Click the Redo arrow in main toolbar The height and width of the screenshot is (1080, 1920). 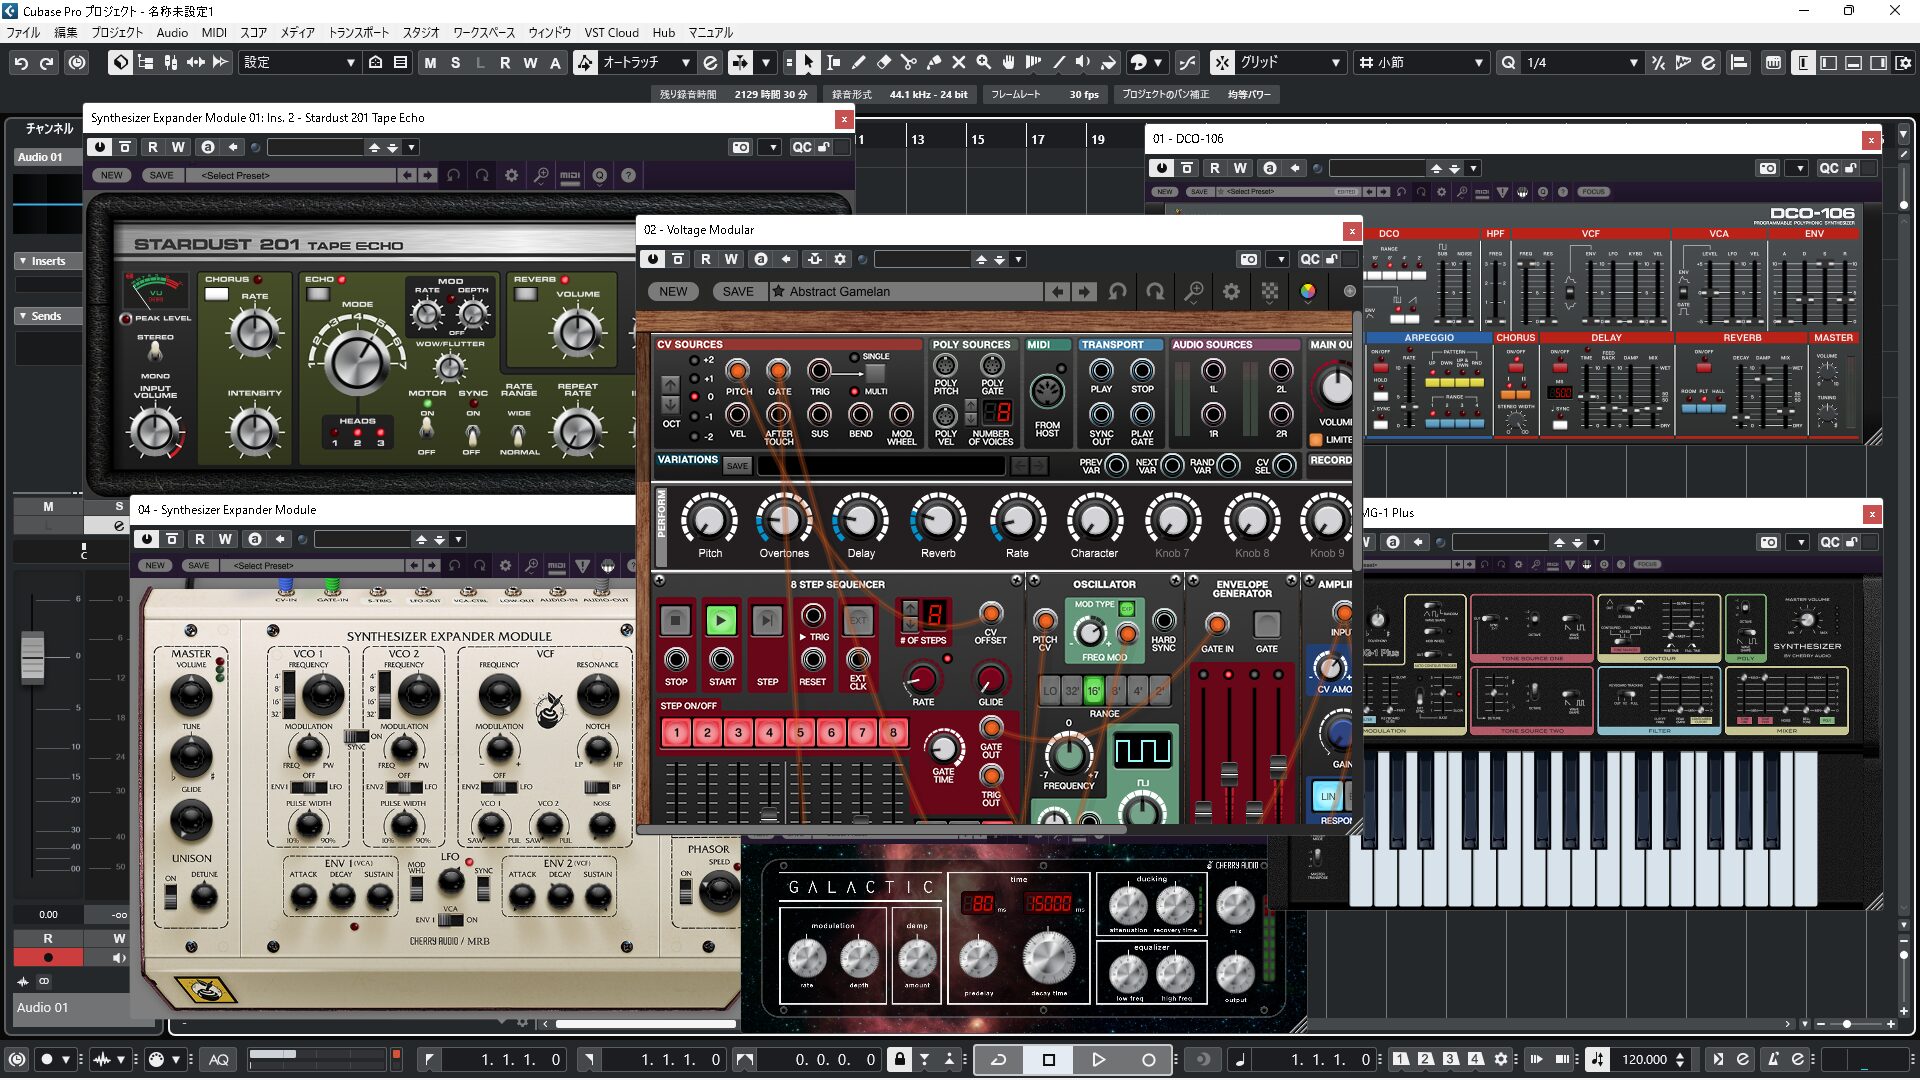click(x=46, y=62)
